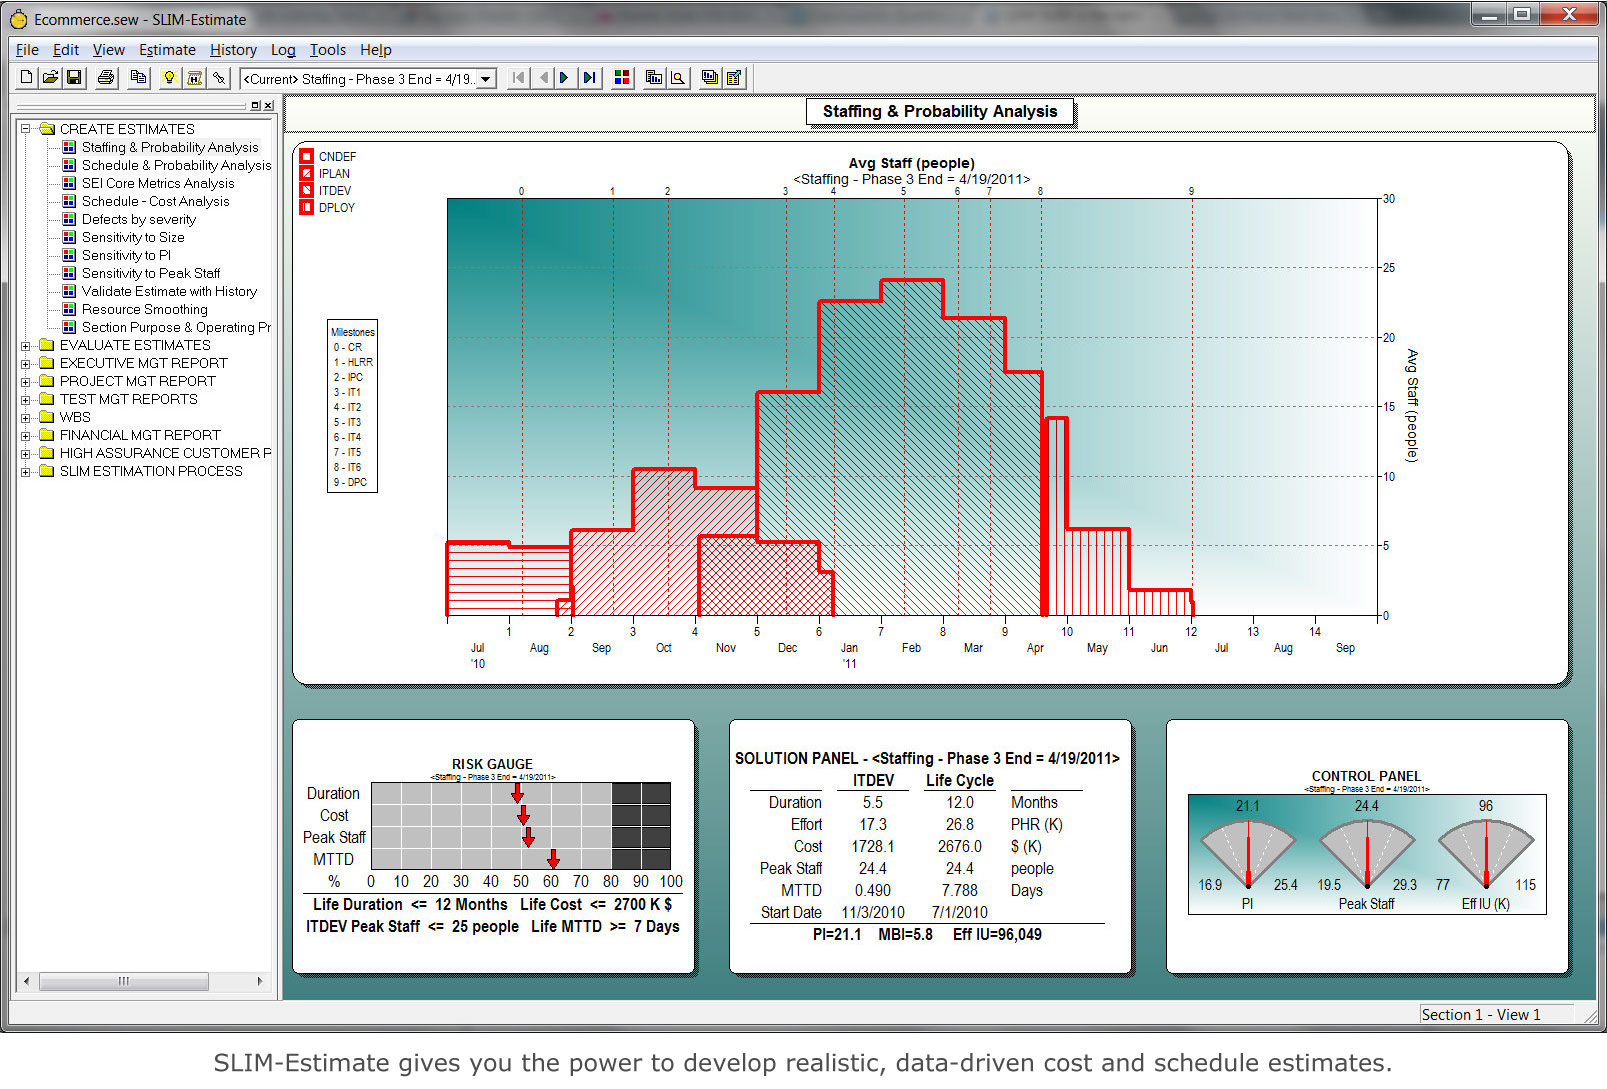1607x1089 pixels.
Task: Advance to next solution with forward arrow
Action: (x=565, y=77)
